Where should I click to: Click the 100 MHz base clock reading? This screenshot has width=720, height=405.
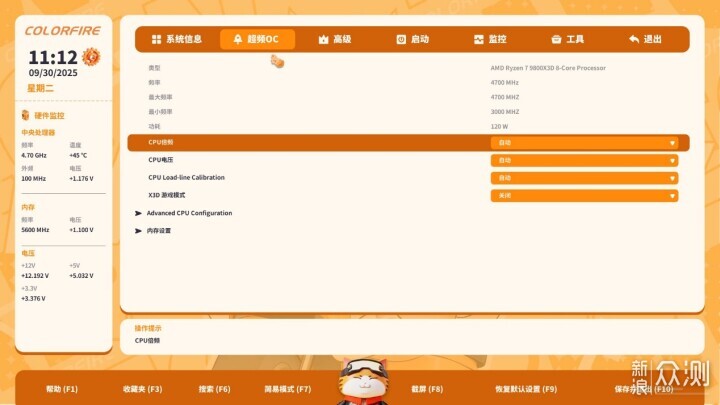pos(34,179)
